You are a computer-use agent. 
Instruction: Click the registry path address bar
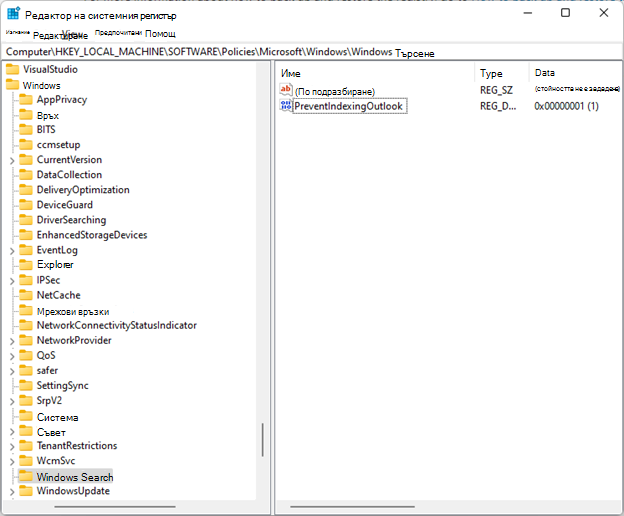tap(312, 52)
